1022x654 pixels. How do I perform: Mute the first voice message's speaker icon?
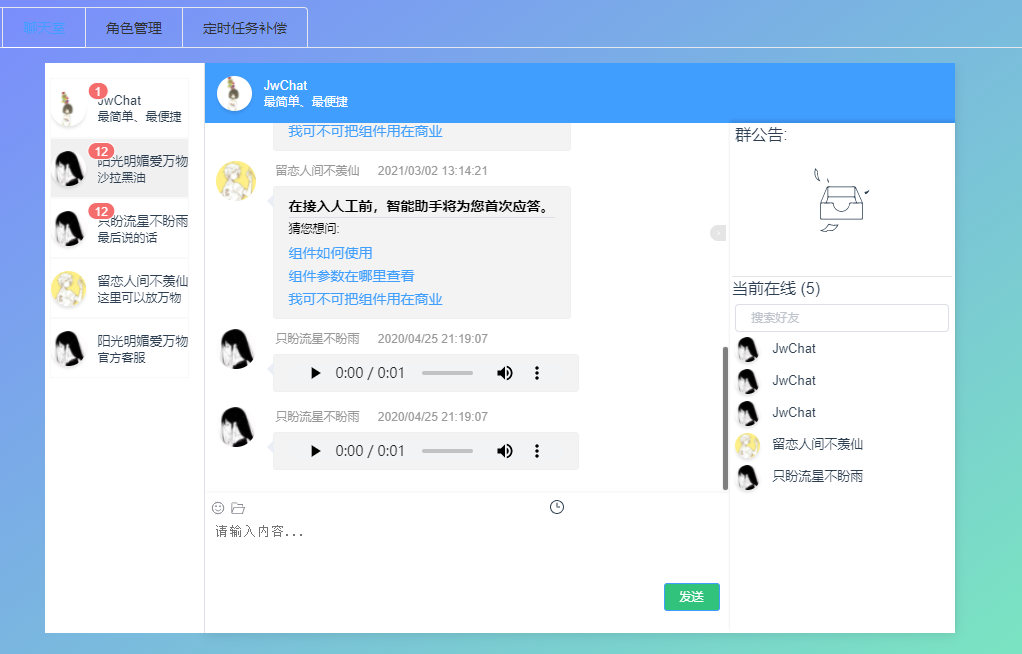(504, 372)
